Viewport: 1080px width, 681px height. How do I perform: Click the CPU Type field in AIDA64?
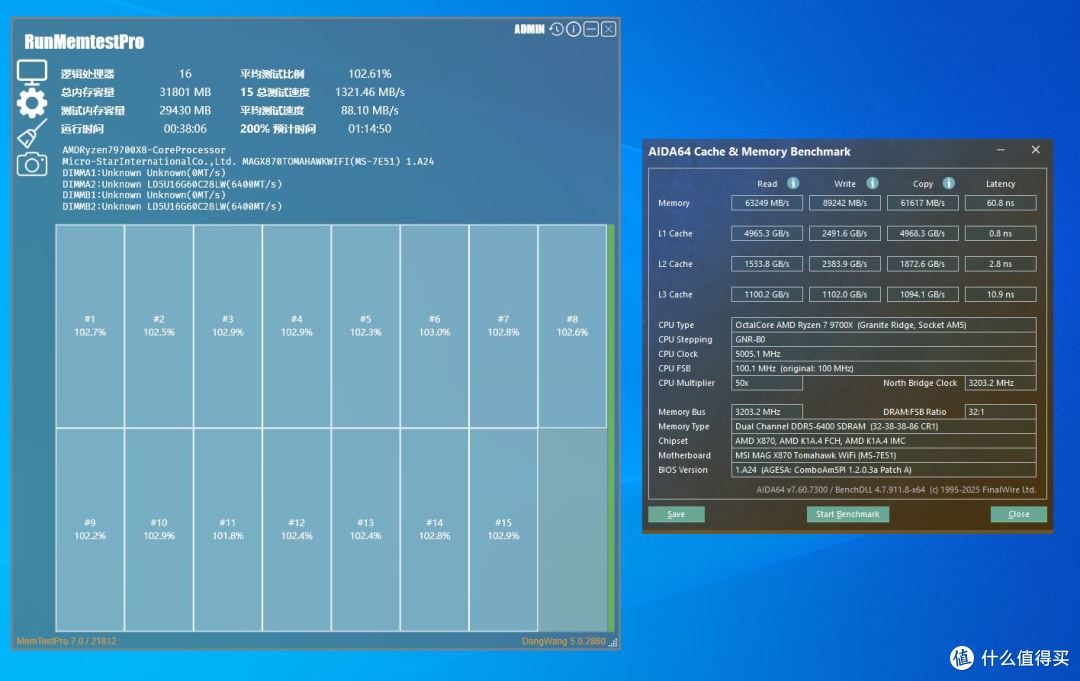[x=884, y=325]
